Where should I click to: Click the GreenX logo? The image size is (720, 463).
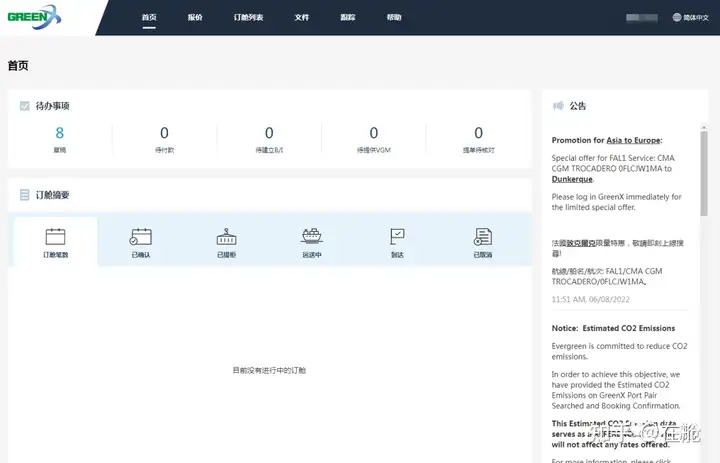pyautogui.click(x=34, y=17)
